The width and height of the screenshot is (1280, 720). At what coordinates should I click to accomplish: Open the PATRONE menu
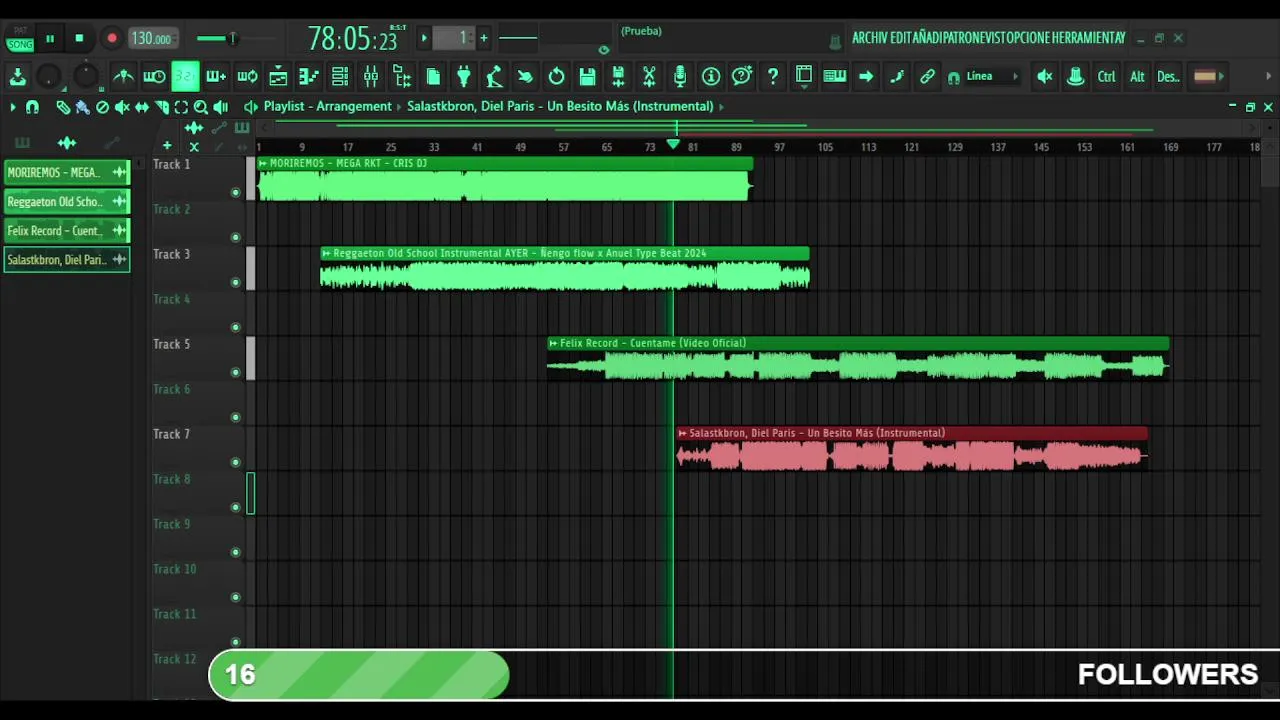tap(964, 38)
